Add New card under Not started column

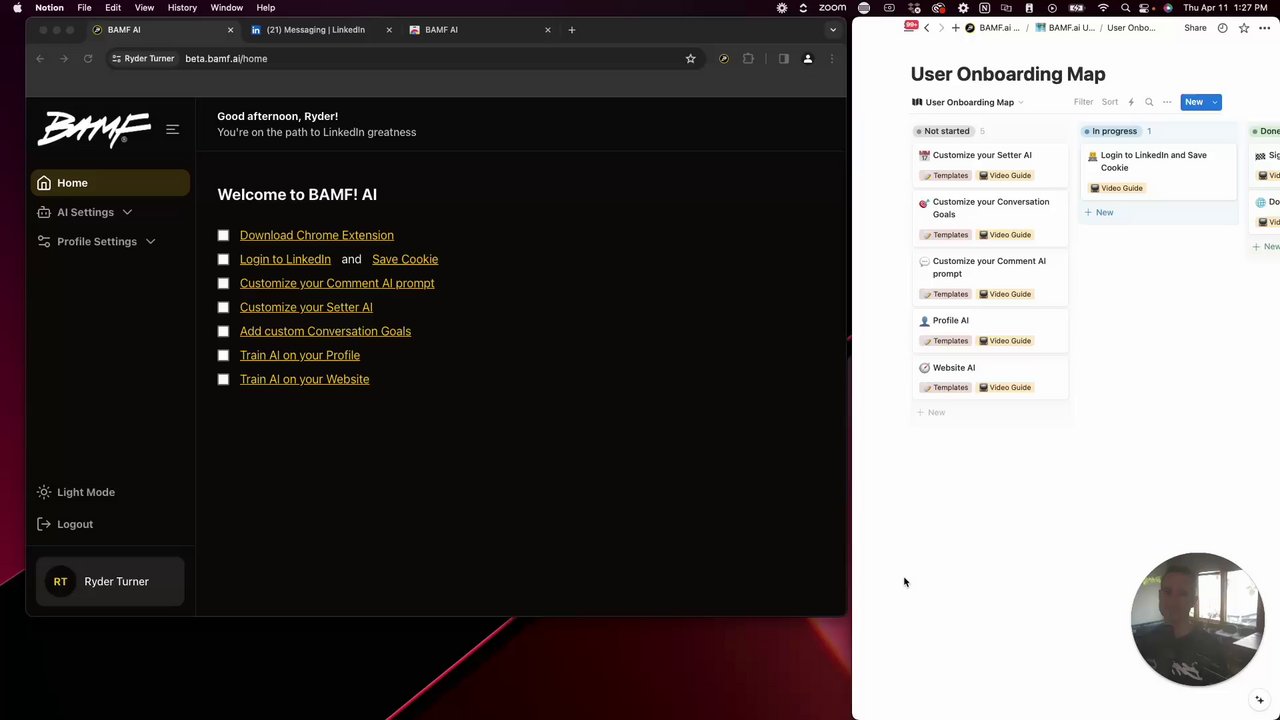click(931, 412)
